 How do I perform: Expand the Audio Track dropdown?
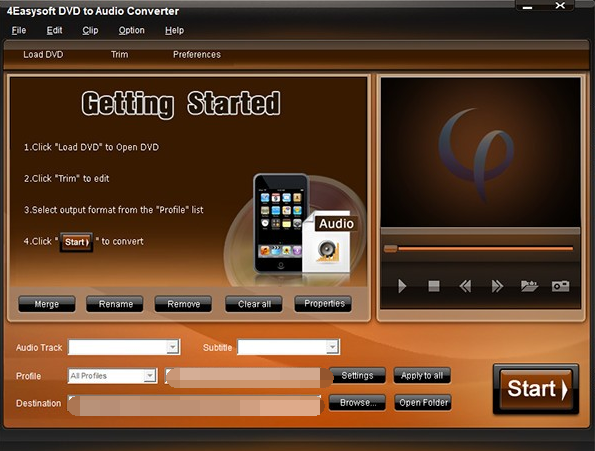click(x=173, y=347)
